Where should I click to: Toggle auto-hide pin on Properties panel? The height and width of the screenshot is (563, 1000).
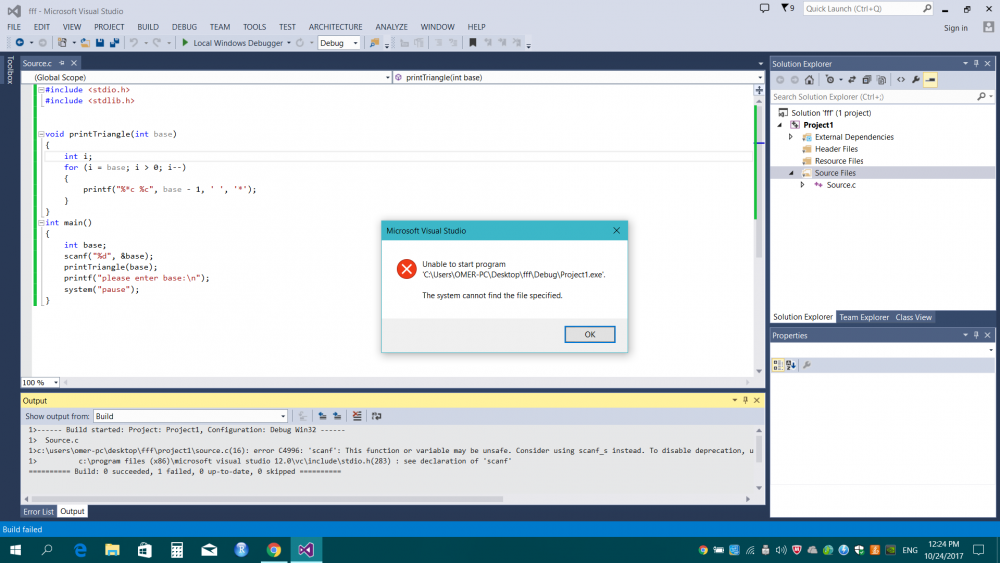976,335
